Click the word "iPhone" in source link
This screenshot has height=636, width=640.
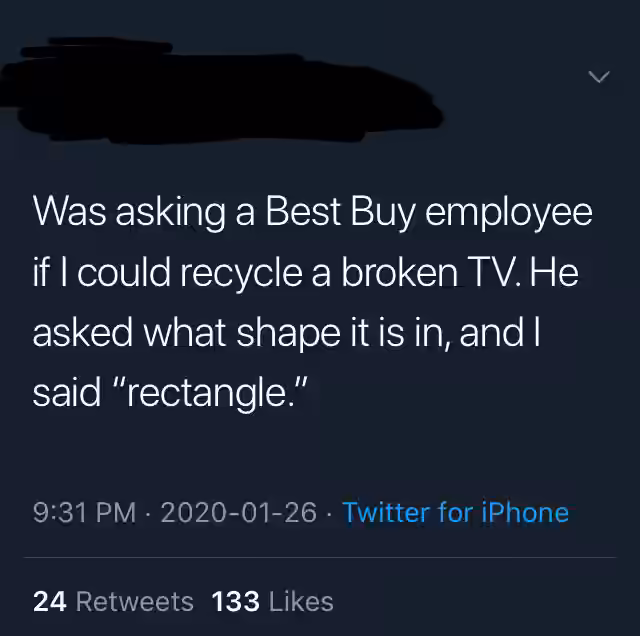coord(525,512)
